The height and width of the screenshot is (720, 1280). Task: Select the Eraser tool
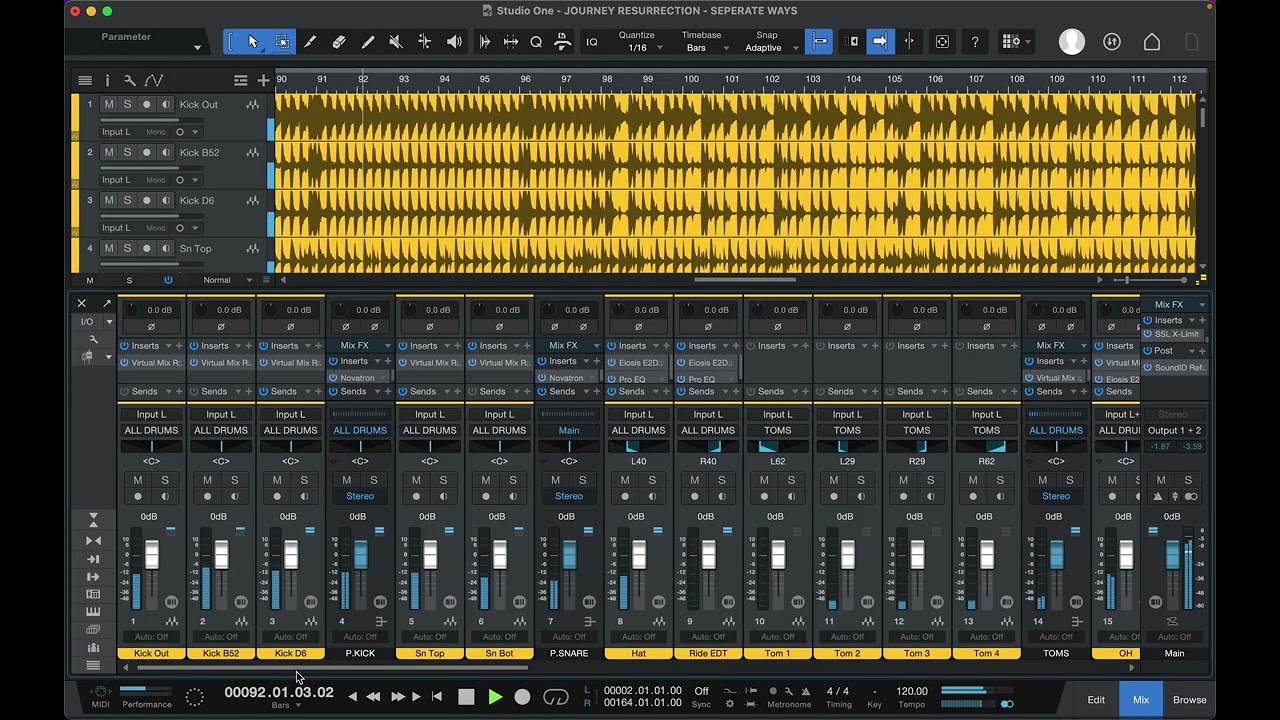(339, 42)
